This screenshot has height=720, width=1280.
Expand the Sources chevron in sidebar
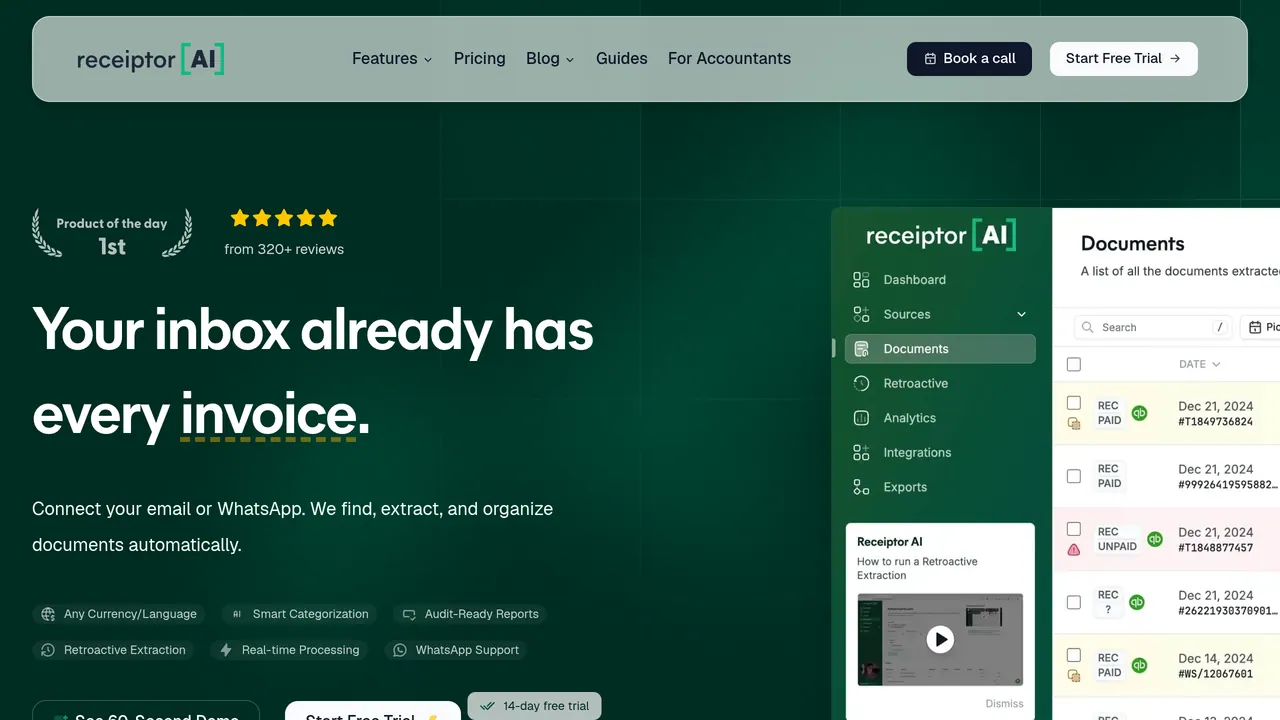(1021, 314)
